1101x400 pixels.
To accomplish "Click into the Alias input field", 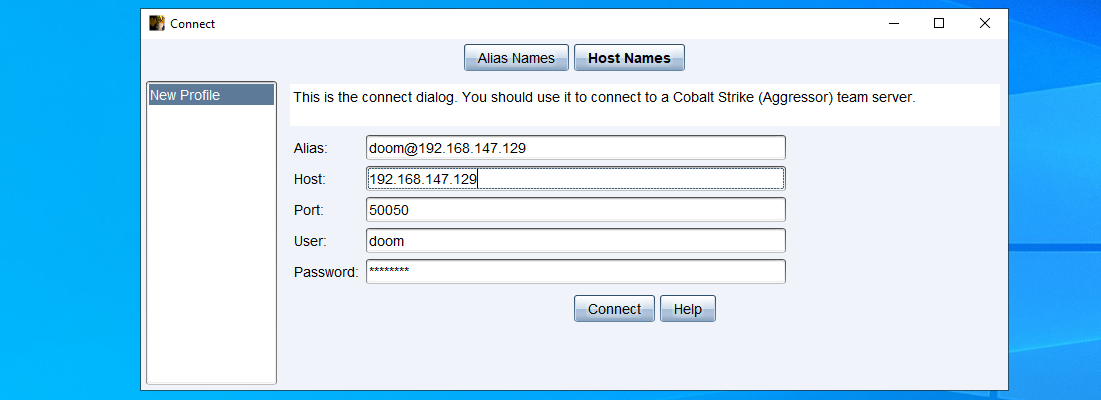I will pyautogui.click(x=575, y=148).
